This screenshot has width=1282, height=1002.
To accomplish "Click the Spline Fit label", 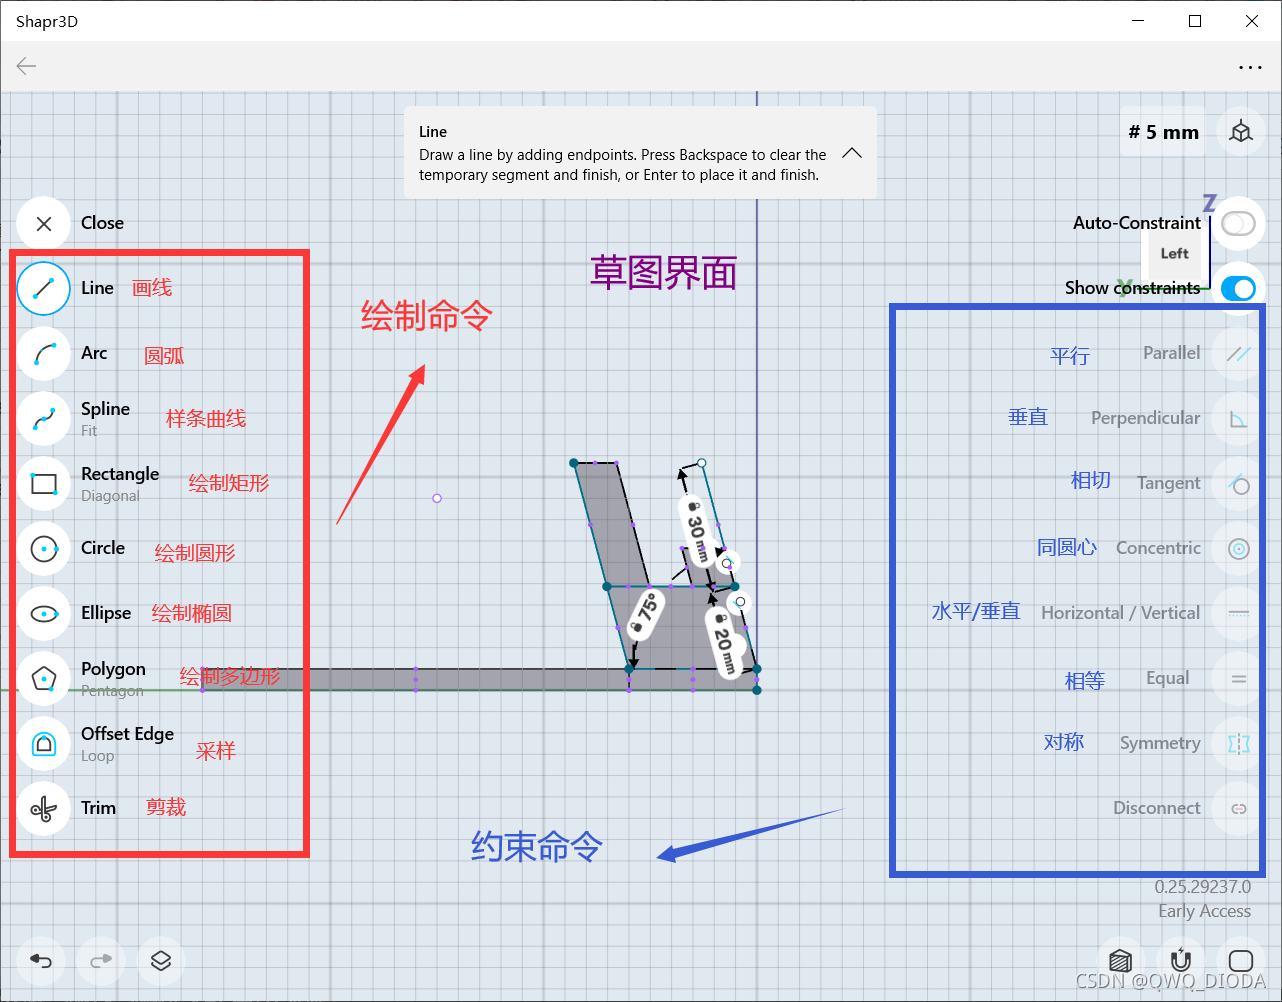I will [x=105, y=419].
